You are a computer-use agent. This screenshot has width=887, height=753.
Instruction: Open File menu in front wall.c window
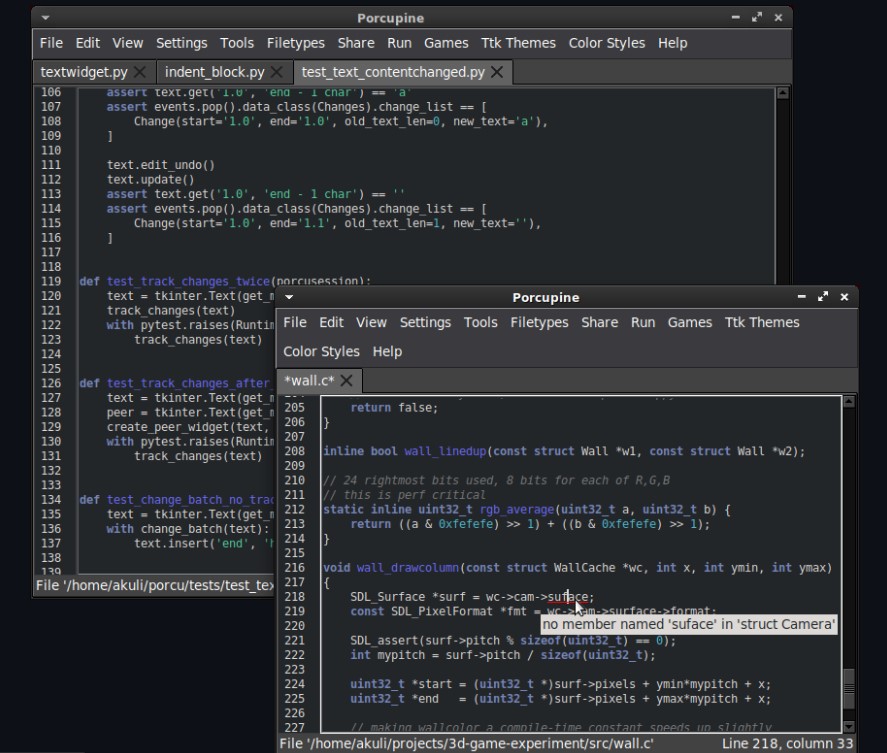tap(295, 322)
